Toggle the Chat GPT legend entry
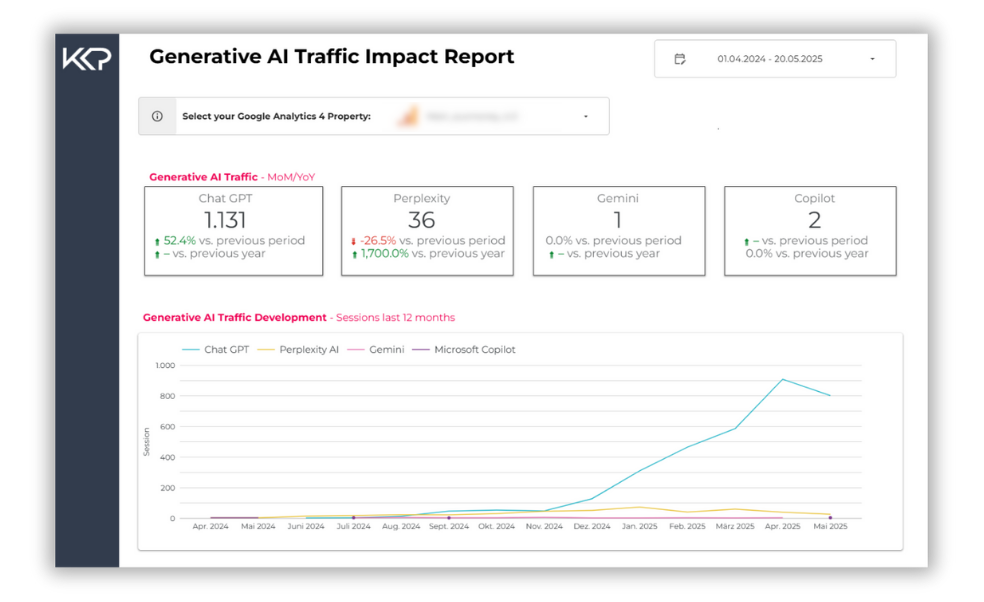The height and width of the screenshot is (602, 984). pyautogui.click(x=215, y=350)
